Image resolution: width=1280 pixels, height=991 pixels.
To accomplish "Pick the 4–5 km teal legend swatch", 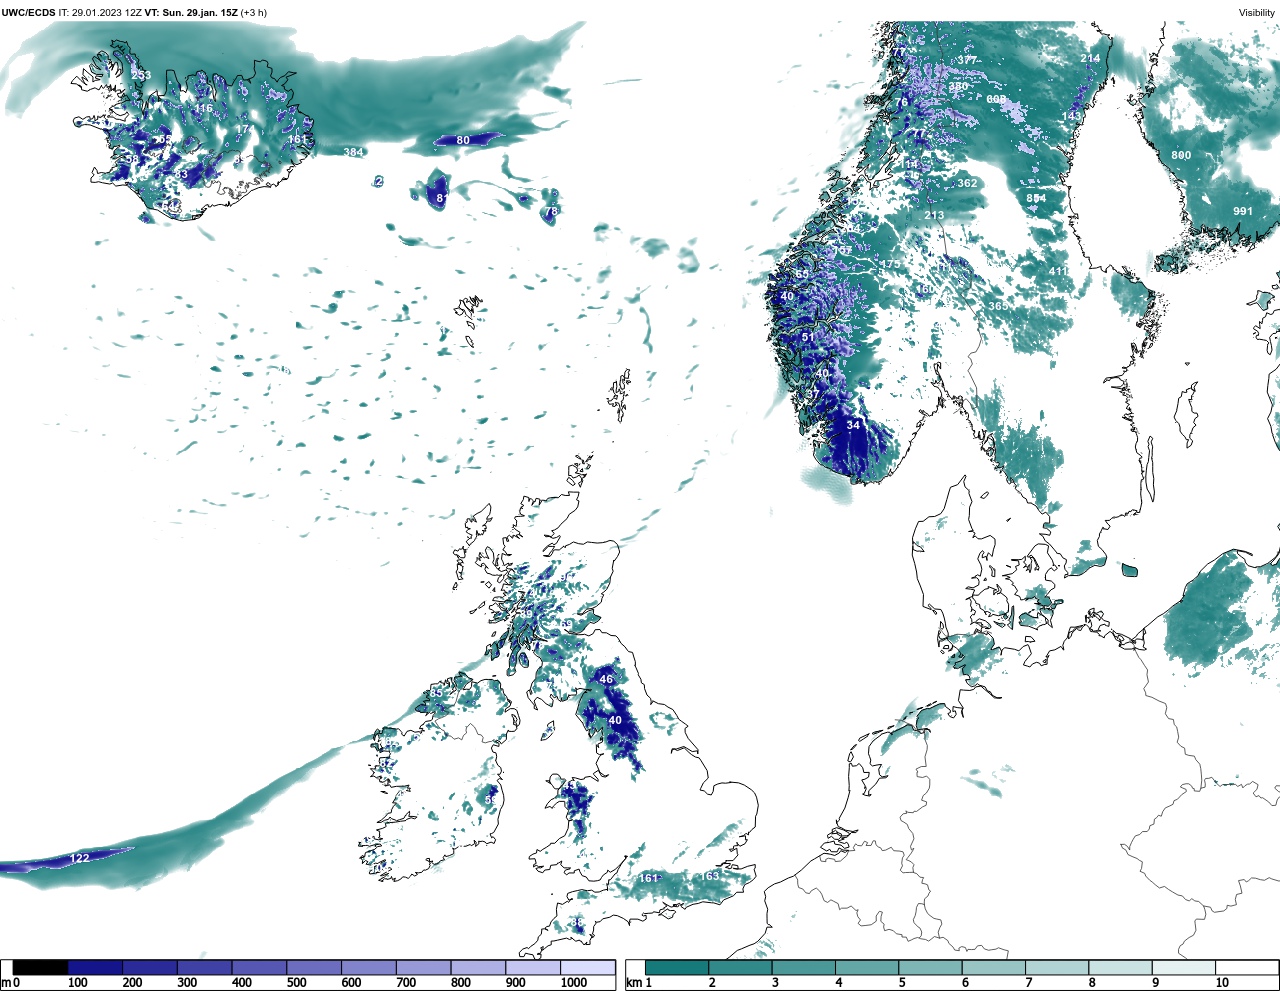I will [867, 967].
